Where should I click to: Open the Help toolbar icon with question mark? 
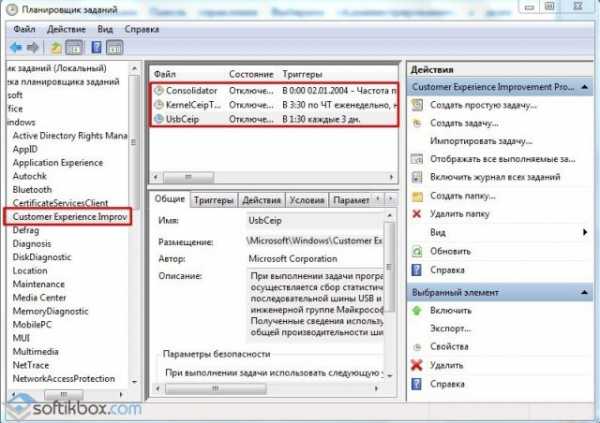pyautogui.click(x=96, y=47)
